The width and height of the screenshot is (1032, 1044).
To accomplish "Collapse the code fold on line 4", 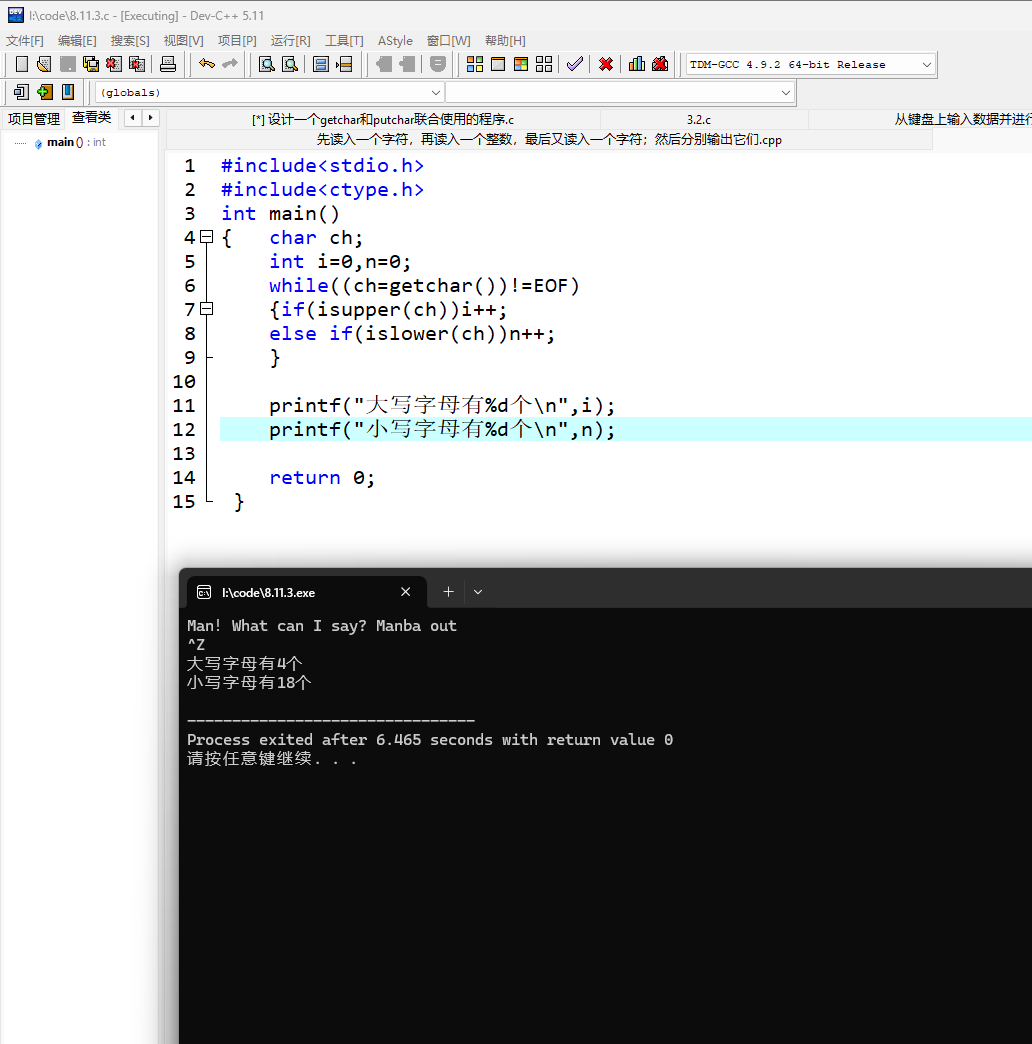I will [x=207, y=237].
